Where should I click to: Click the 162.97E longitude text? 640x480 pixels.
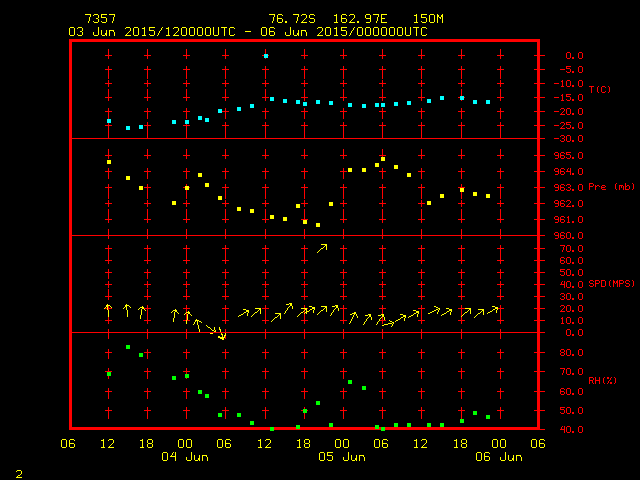coord(363,19)
